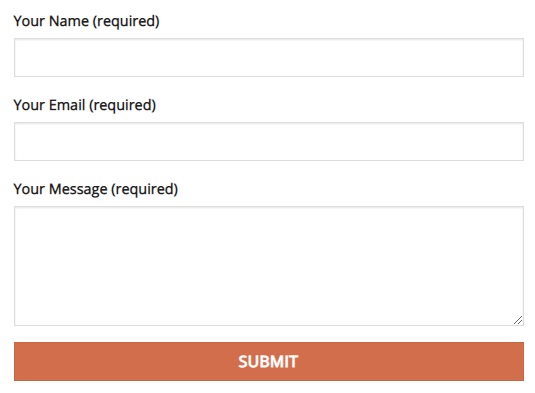Viewport: 535px width, 393px height.
Task: Select the box under "Your Message (required)"
Action: point(269,266)
